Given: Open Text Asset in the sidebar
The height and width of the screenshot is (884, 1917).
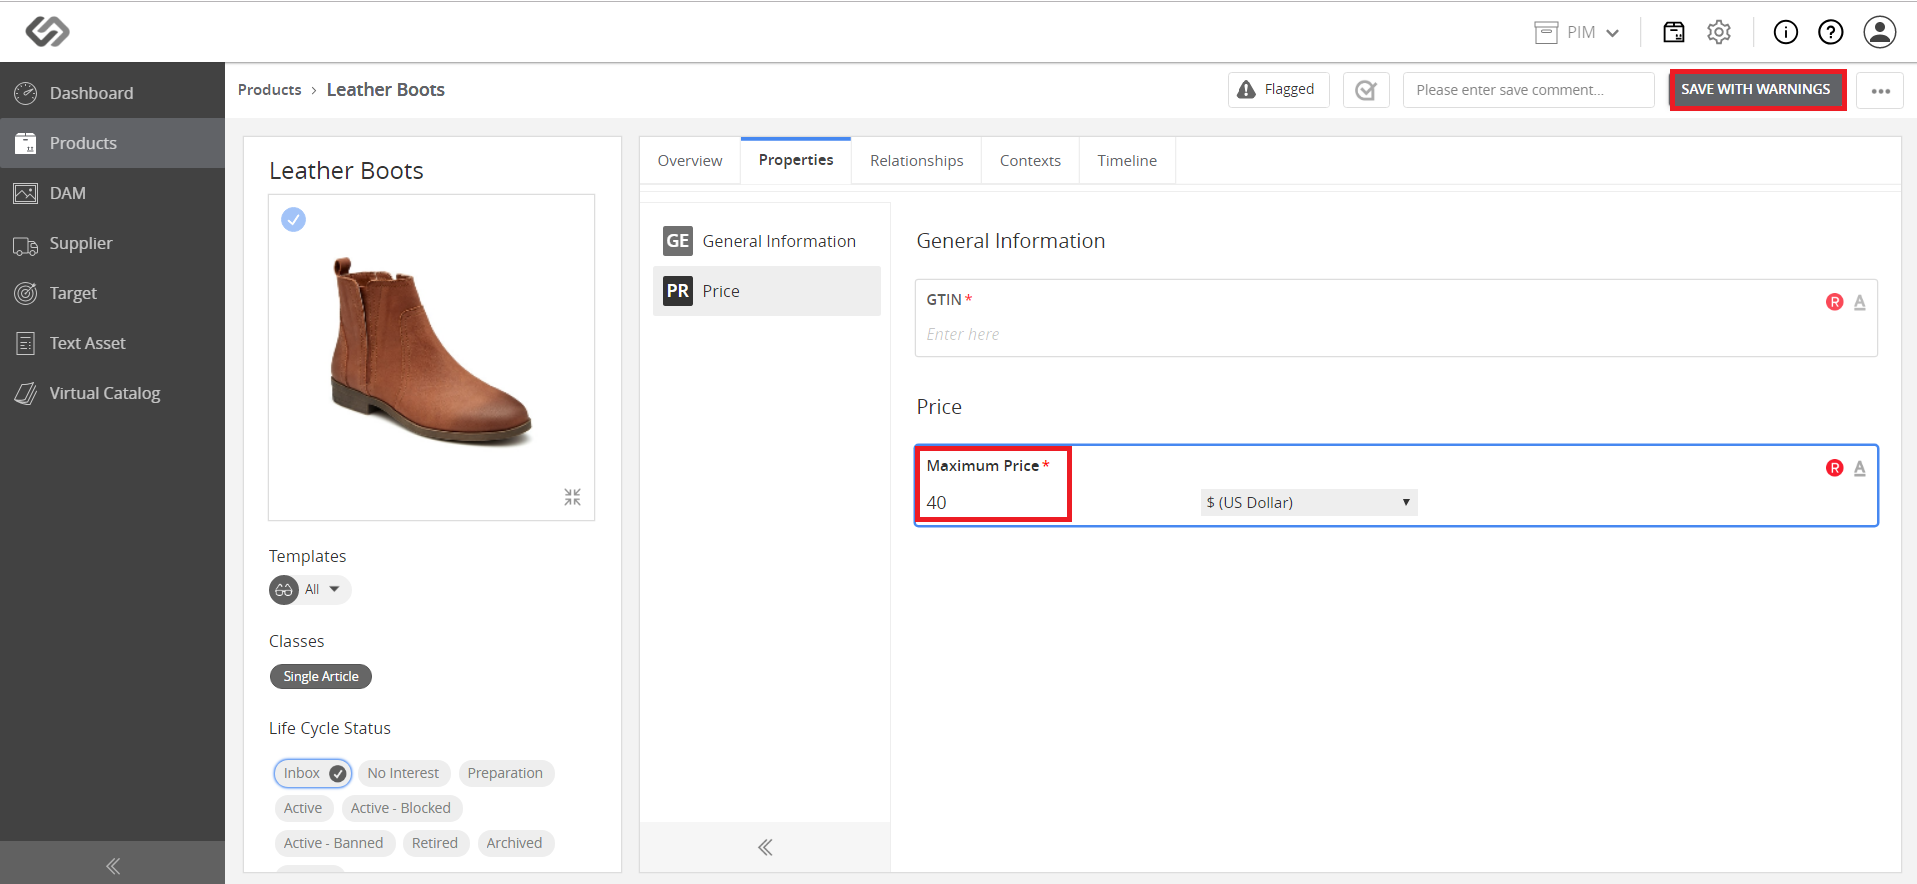Looking at the screenshot, I should [112, 343].
